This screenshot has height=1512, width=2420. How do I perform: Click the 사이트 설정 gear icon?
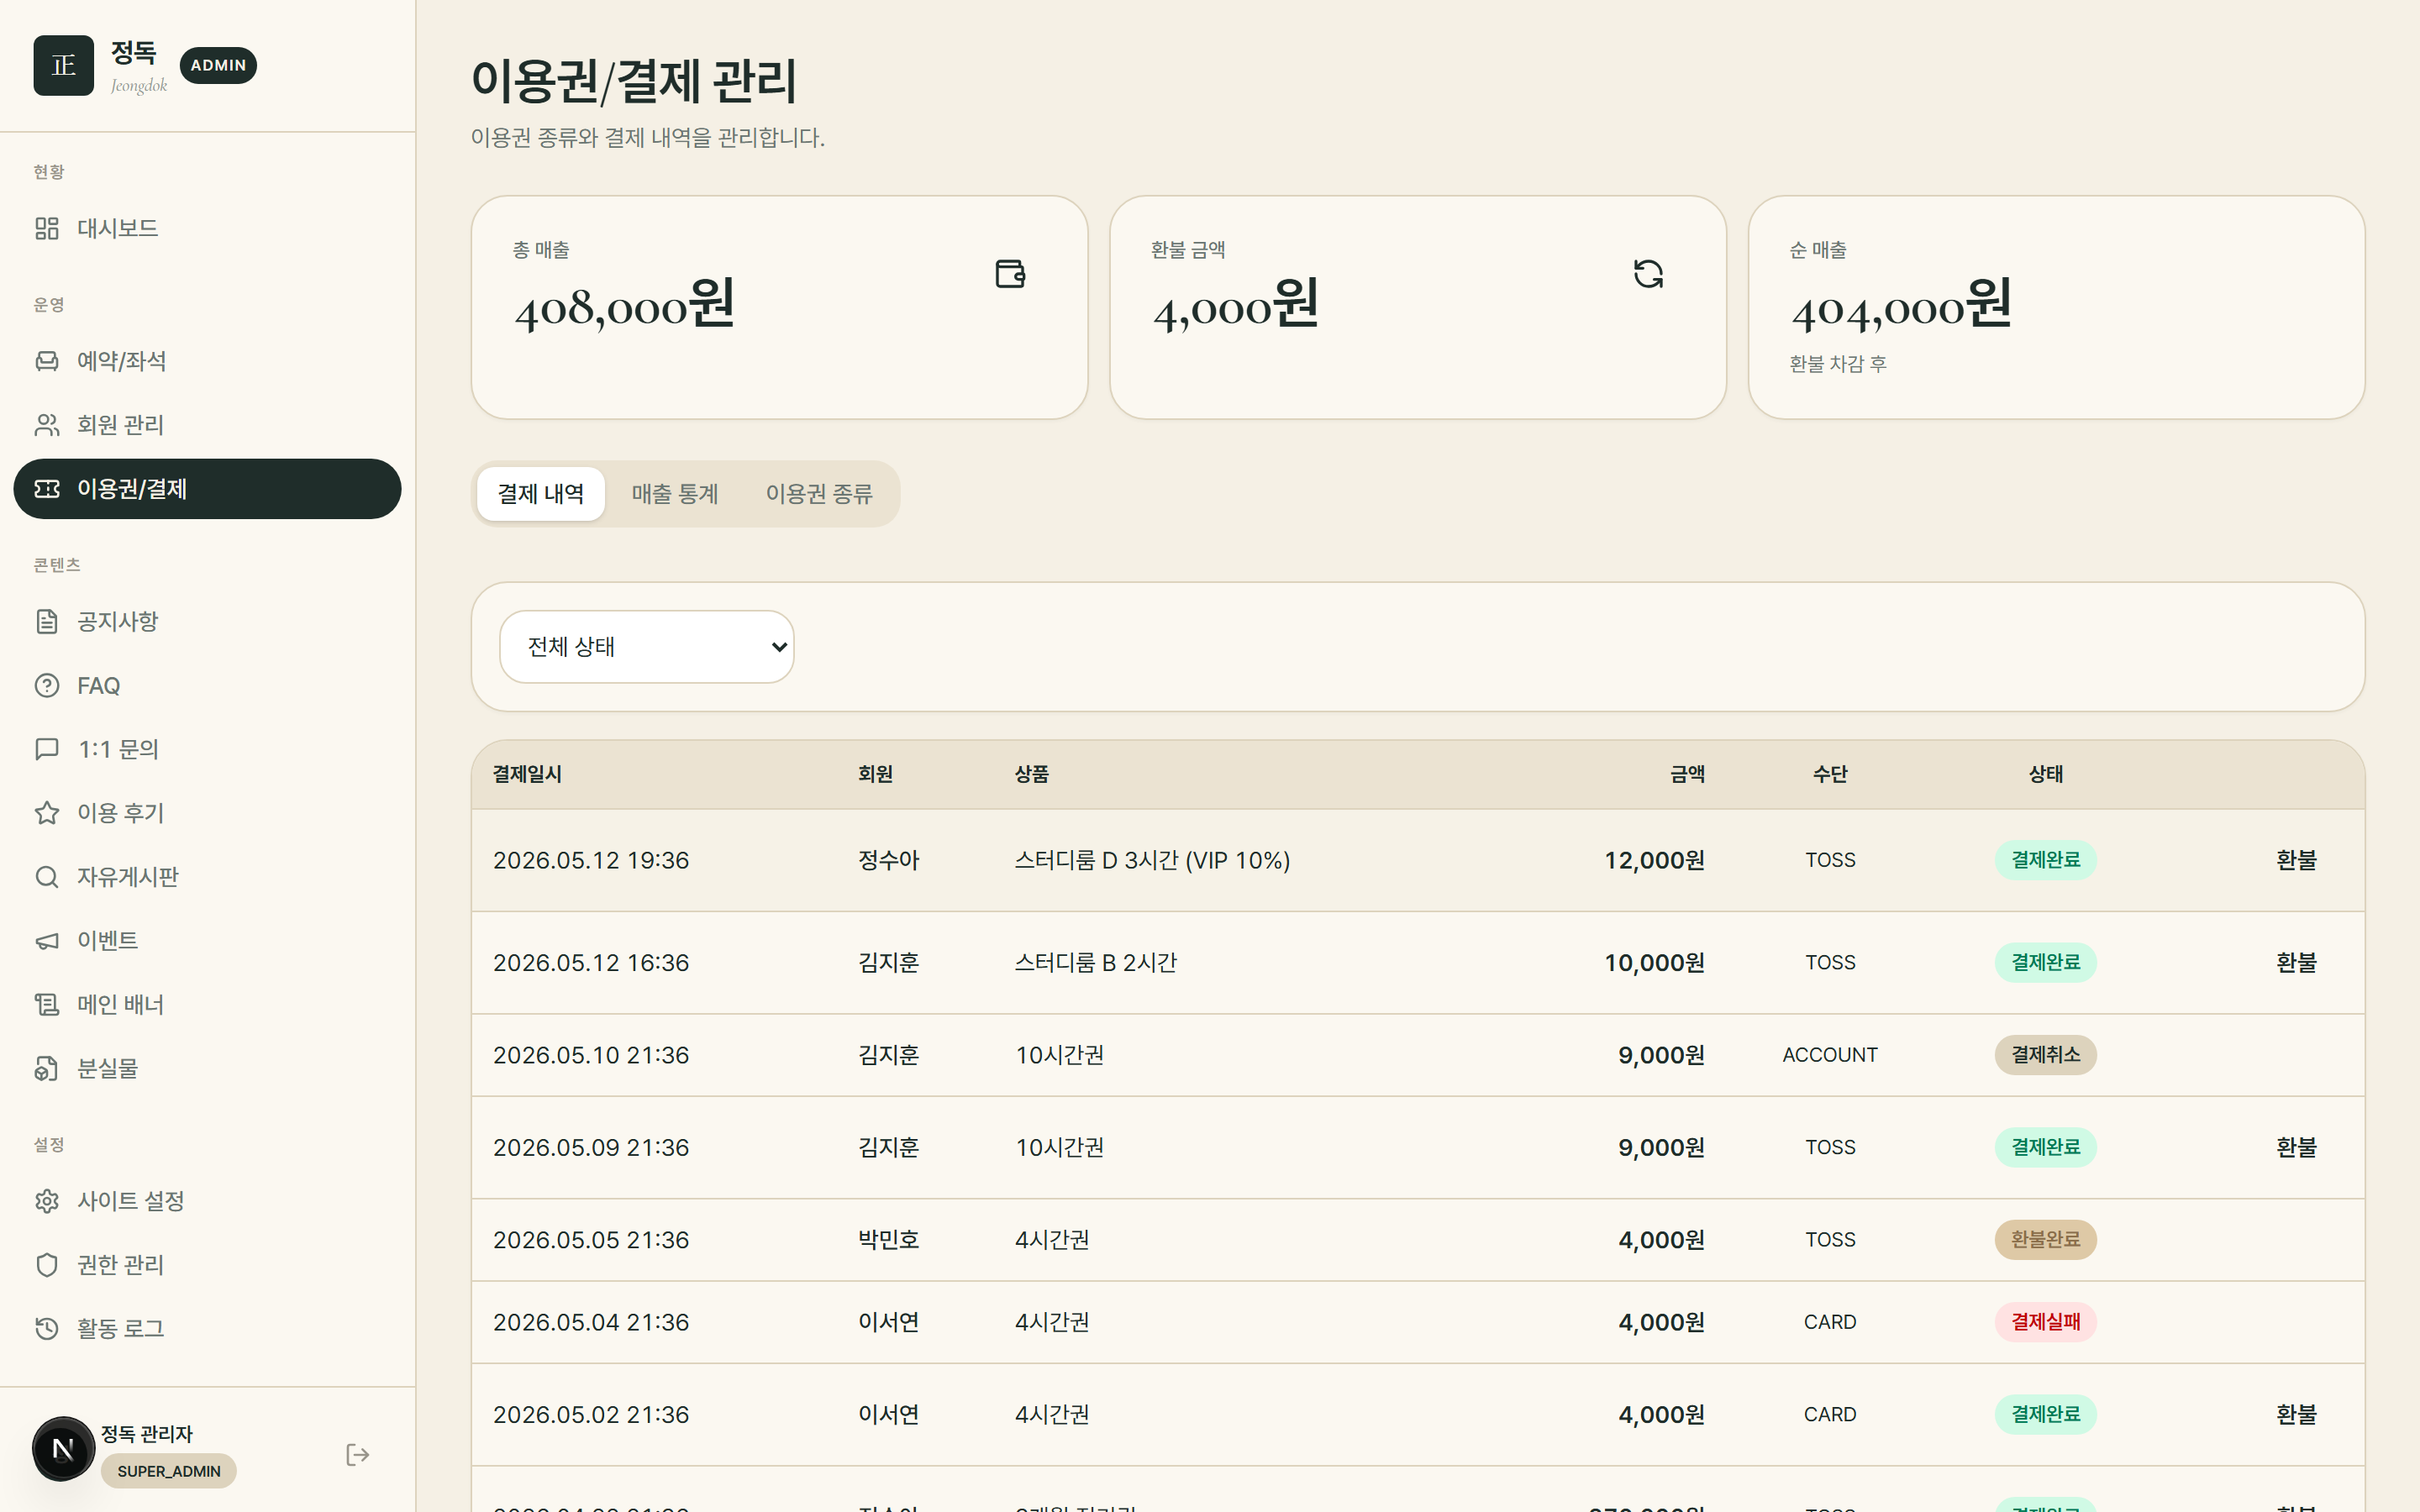click(47, 1201)
